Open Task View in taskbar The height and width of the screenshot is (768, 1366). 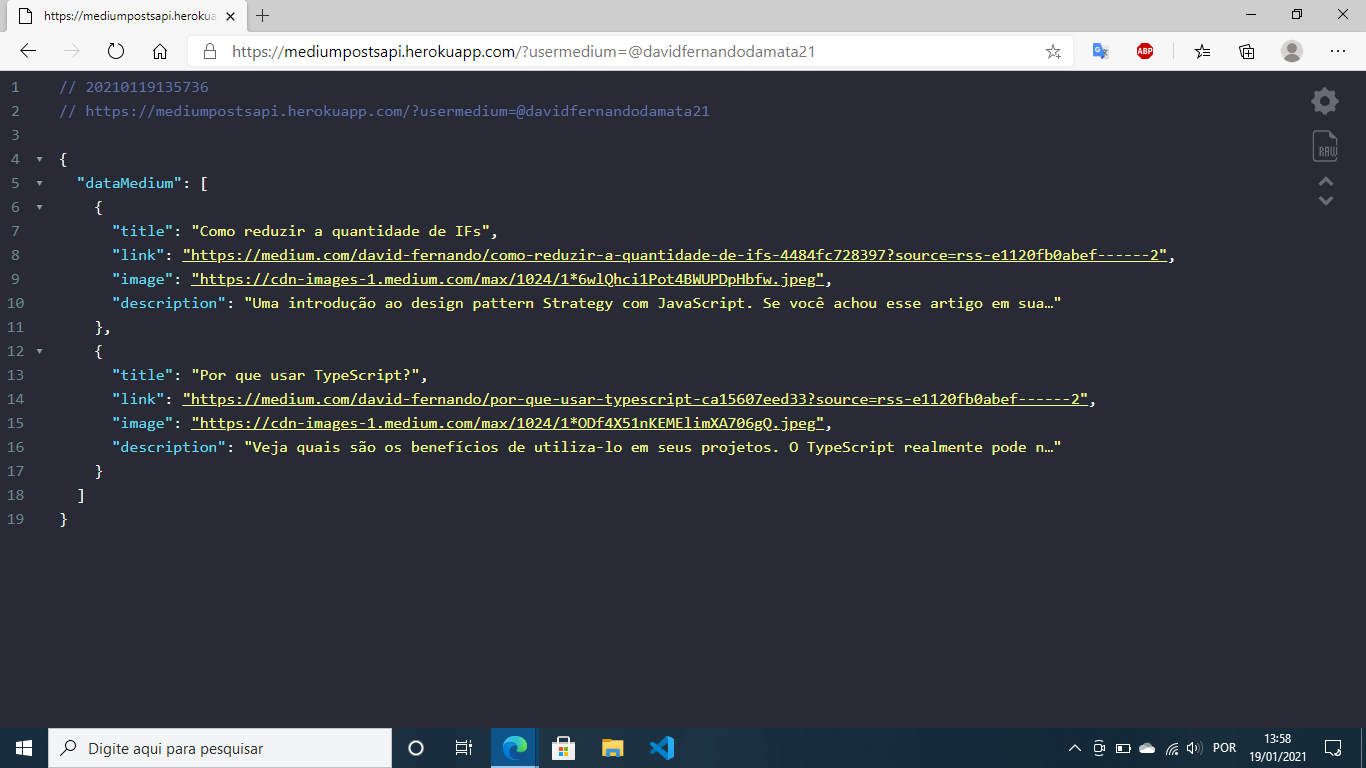tap(464, 748)
